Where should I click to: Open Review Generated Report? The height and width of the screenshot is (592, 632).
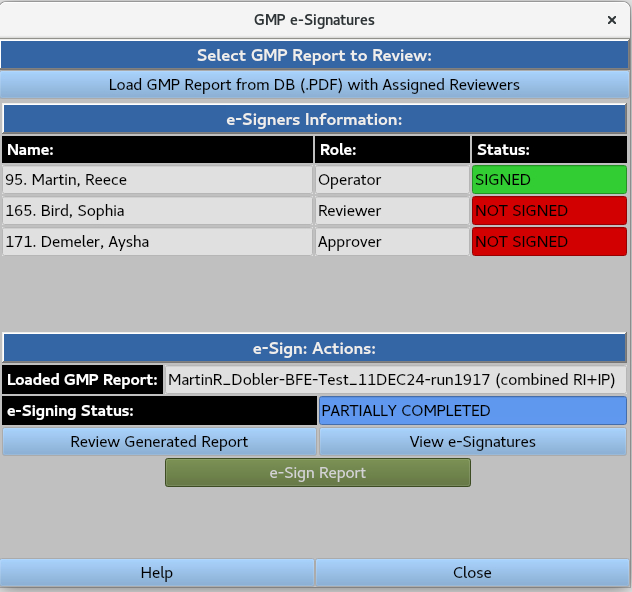click(159, 442)
